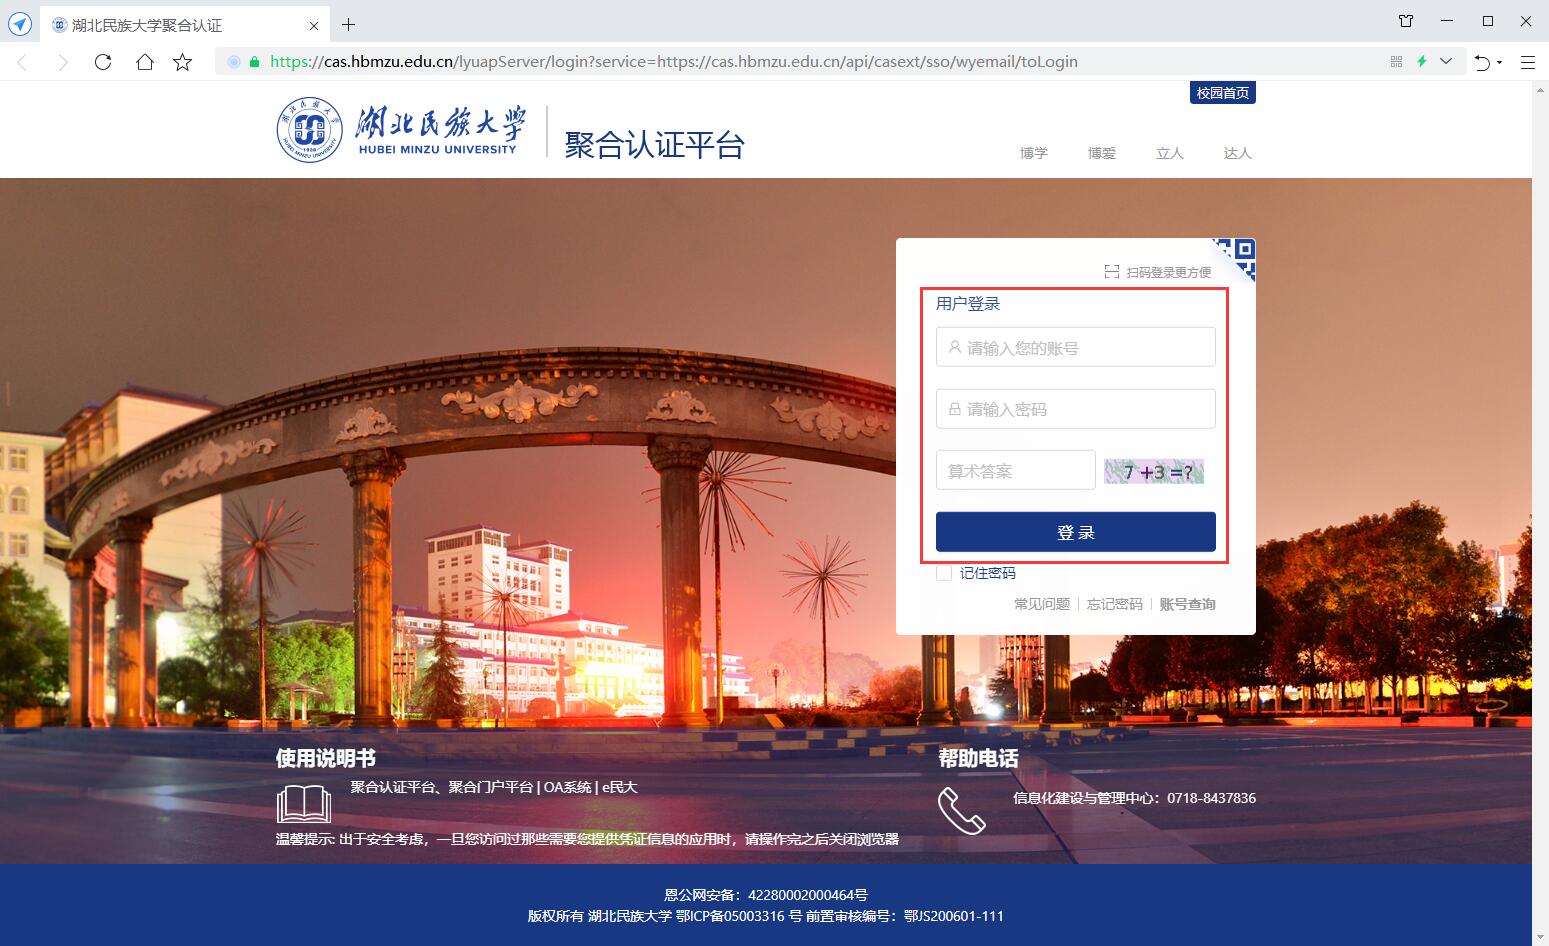
Task: Click the 校园首页 campus homepage button
Action: click(x=1222, y=93)
